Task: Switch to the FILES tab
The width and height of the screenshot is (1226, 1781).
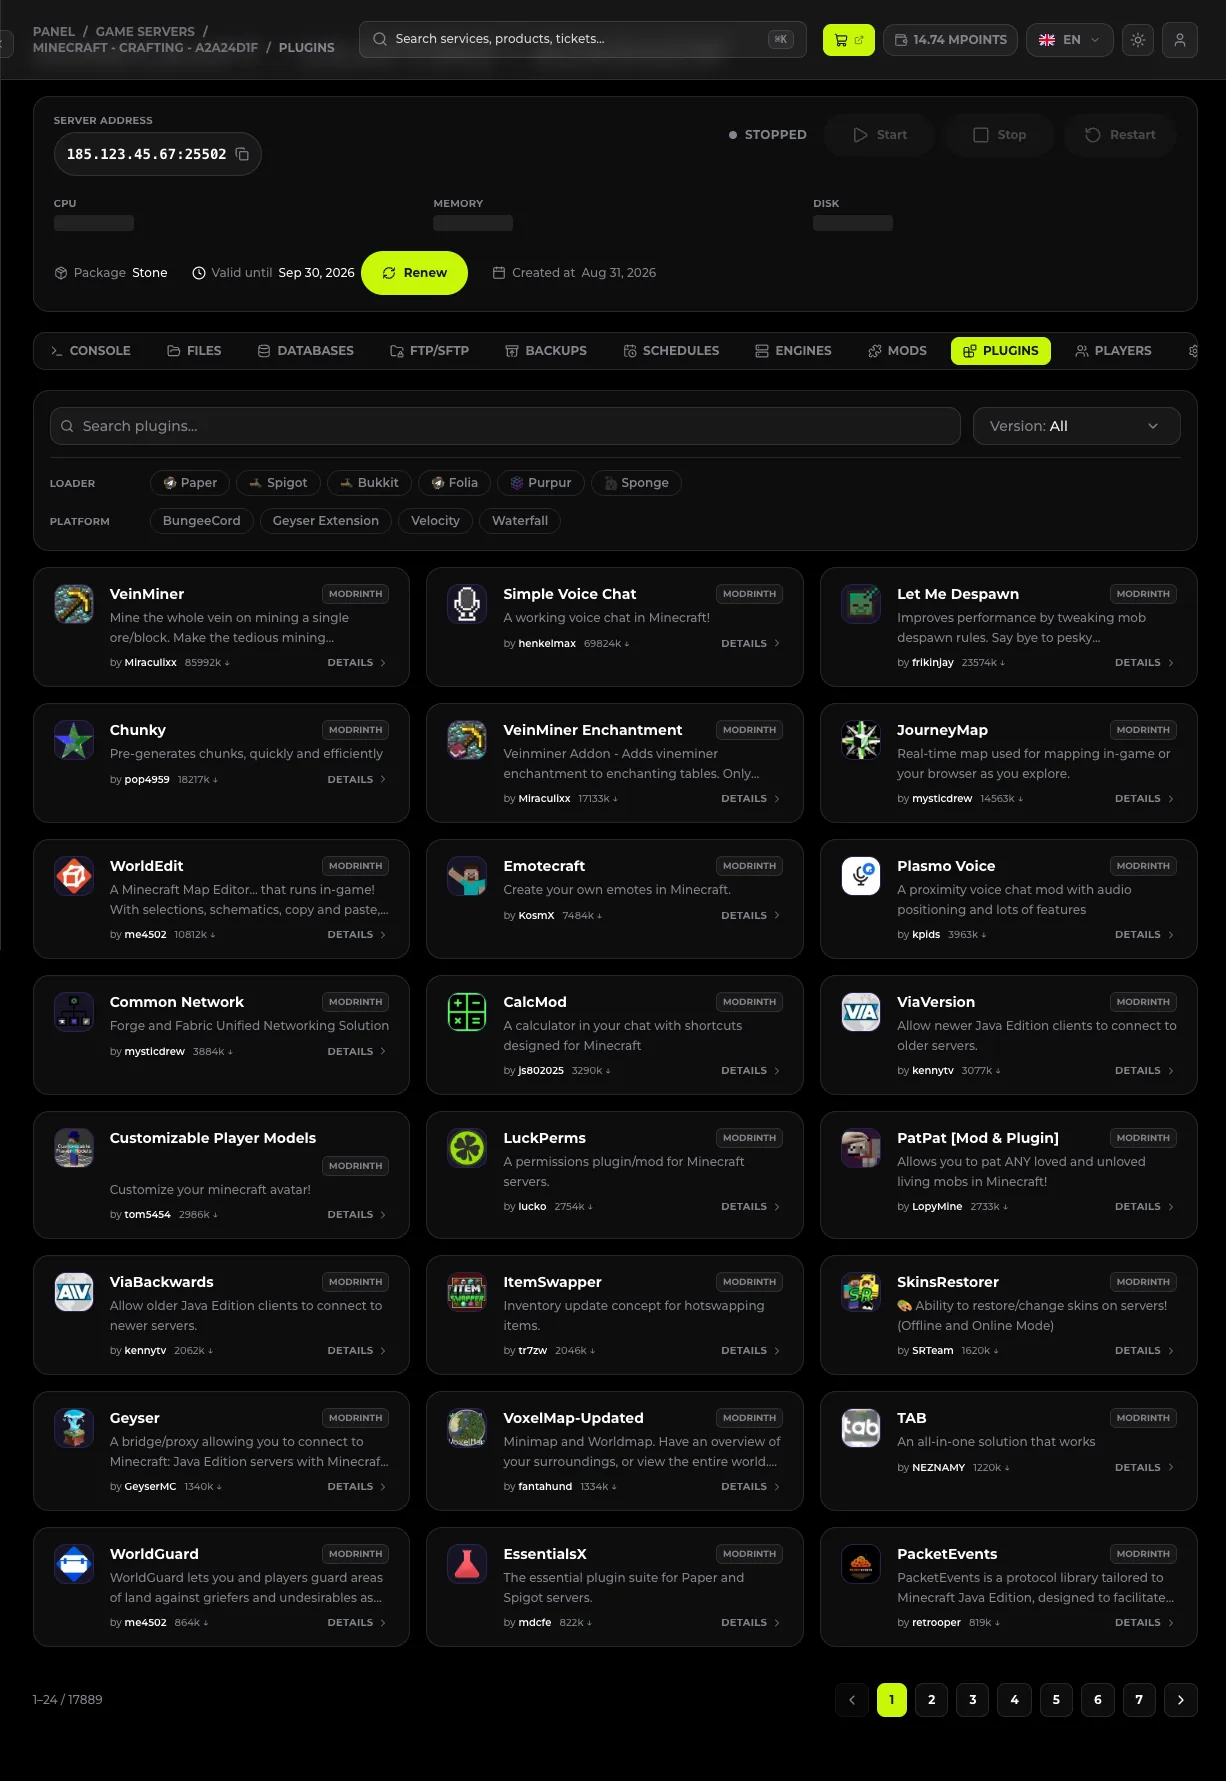Action: pyautogui.click(x=194, y=351)
